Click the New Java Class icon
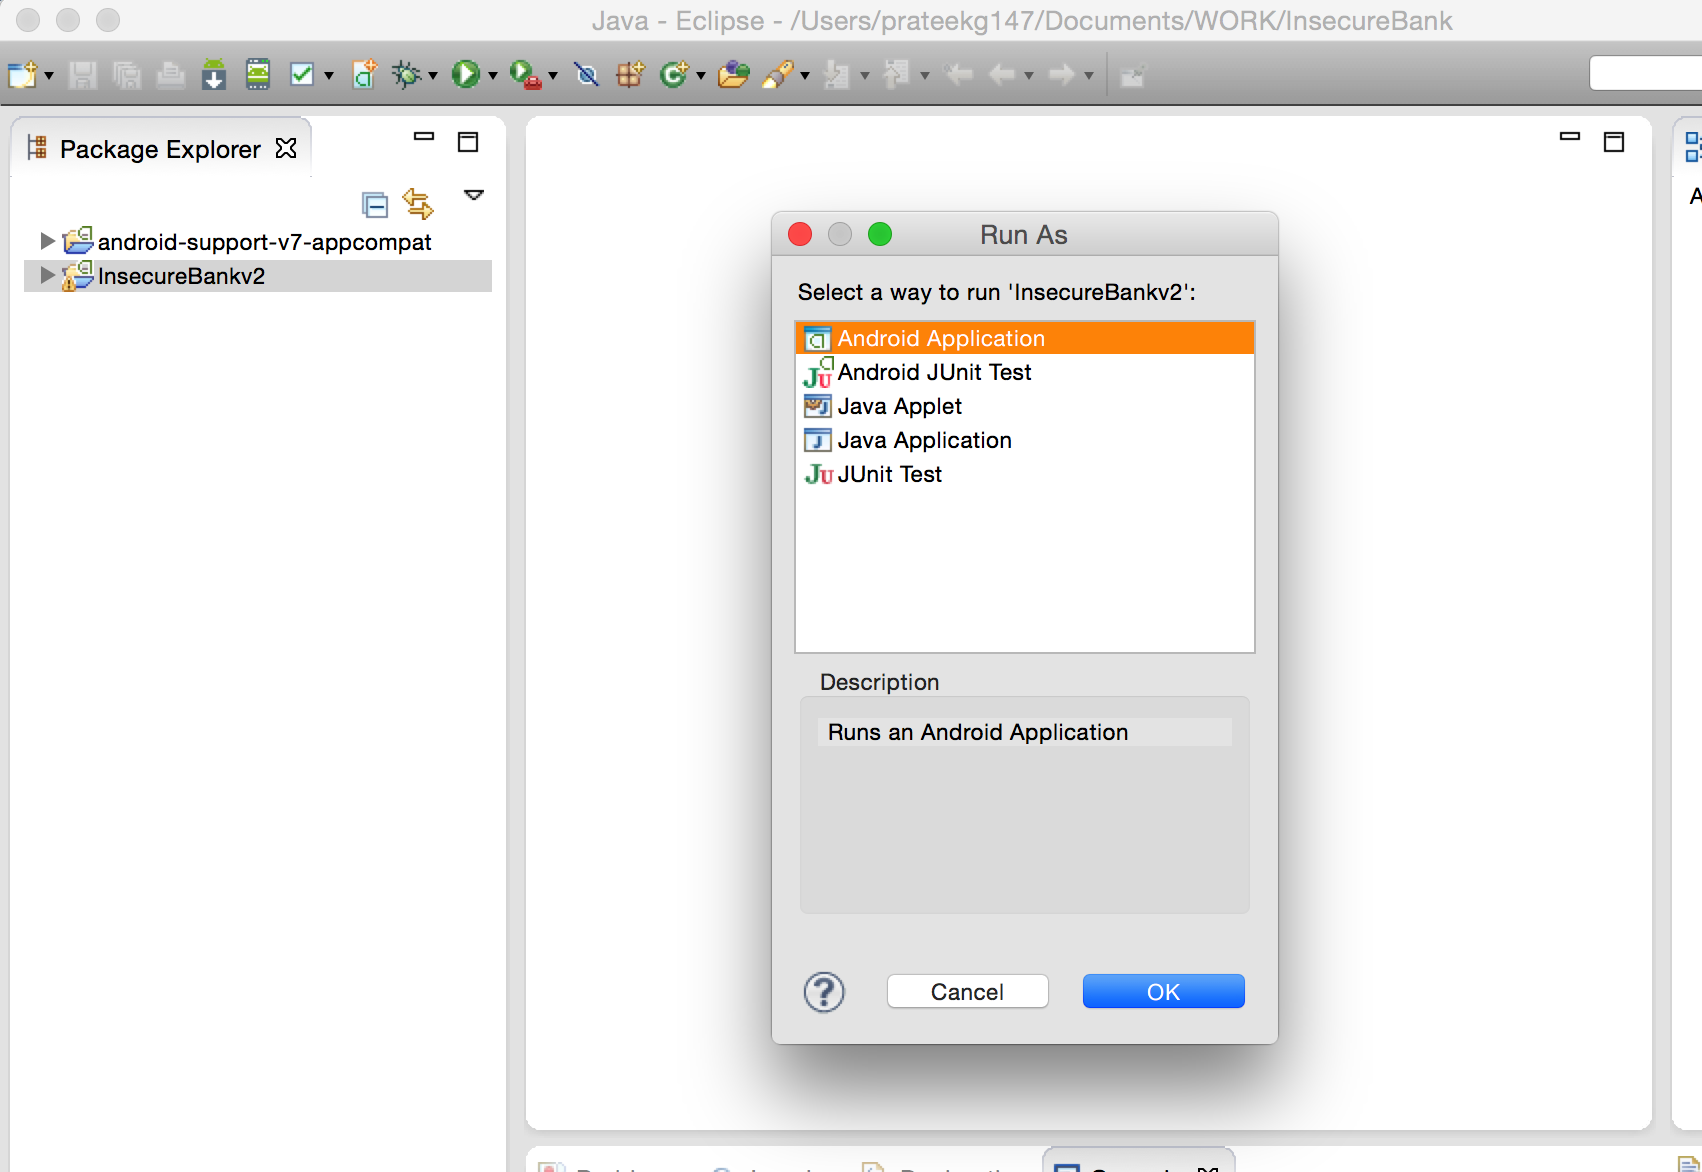The width and height of the screenshot is (1702, 1172). [x=675, y=75]
